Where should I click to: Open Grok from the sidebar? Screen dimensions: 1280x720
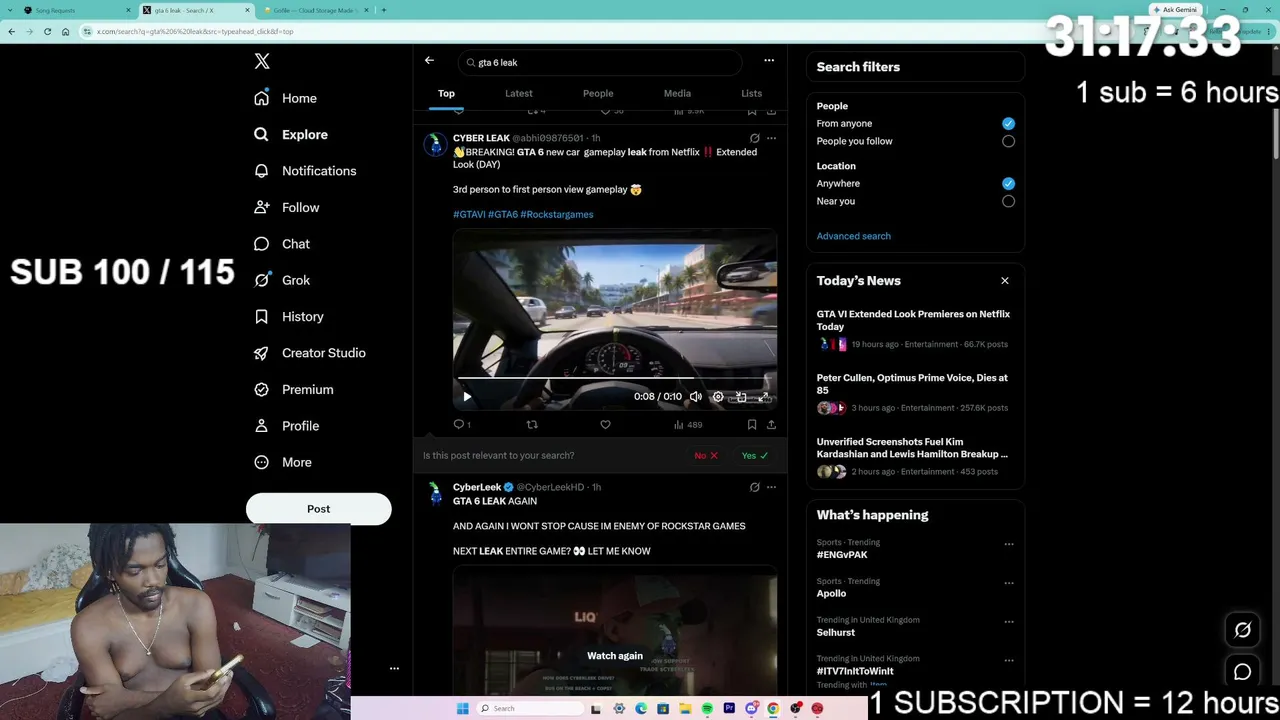282,280
